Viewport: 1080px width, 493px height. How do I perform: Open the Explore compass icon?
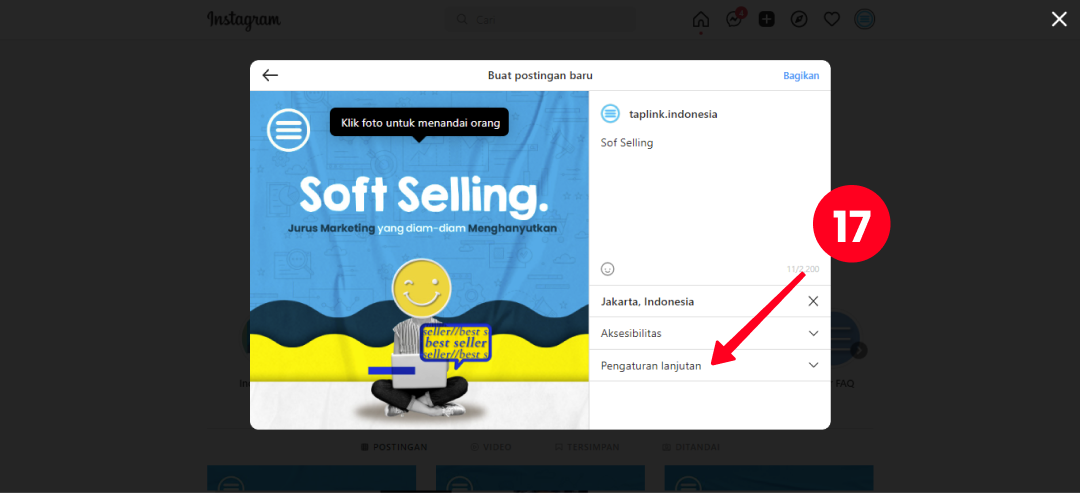(x=799, y=19)
